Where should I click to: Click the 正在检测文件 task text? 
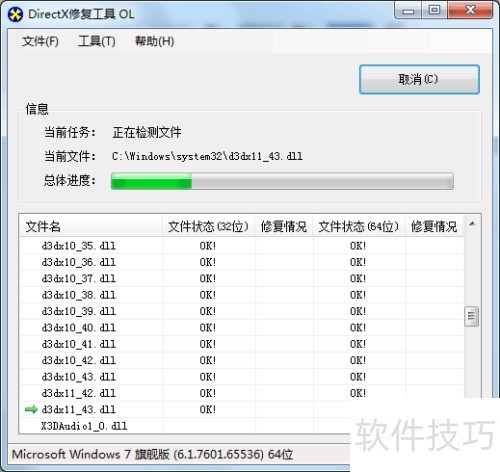(x=147, y=132)
